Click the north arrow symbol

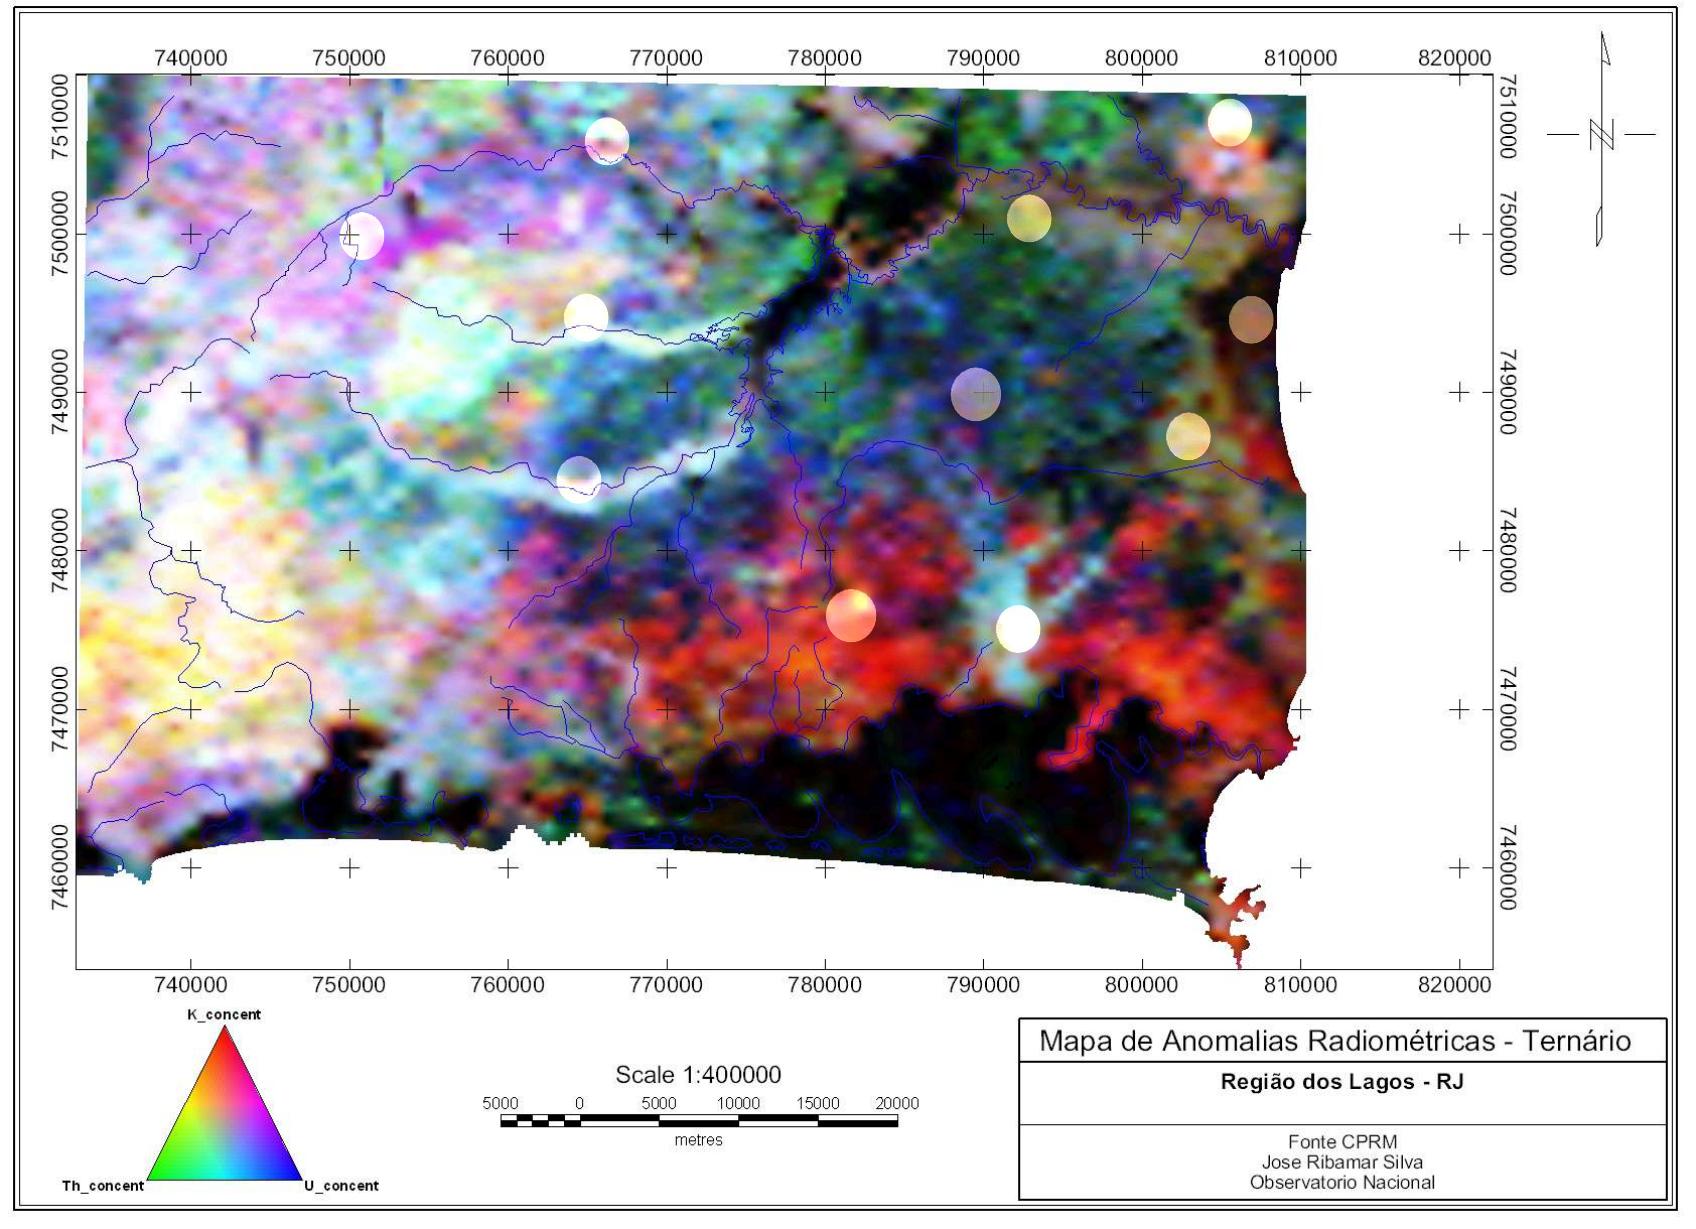click(1601, 138)
